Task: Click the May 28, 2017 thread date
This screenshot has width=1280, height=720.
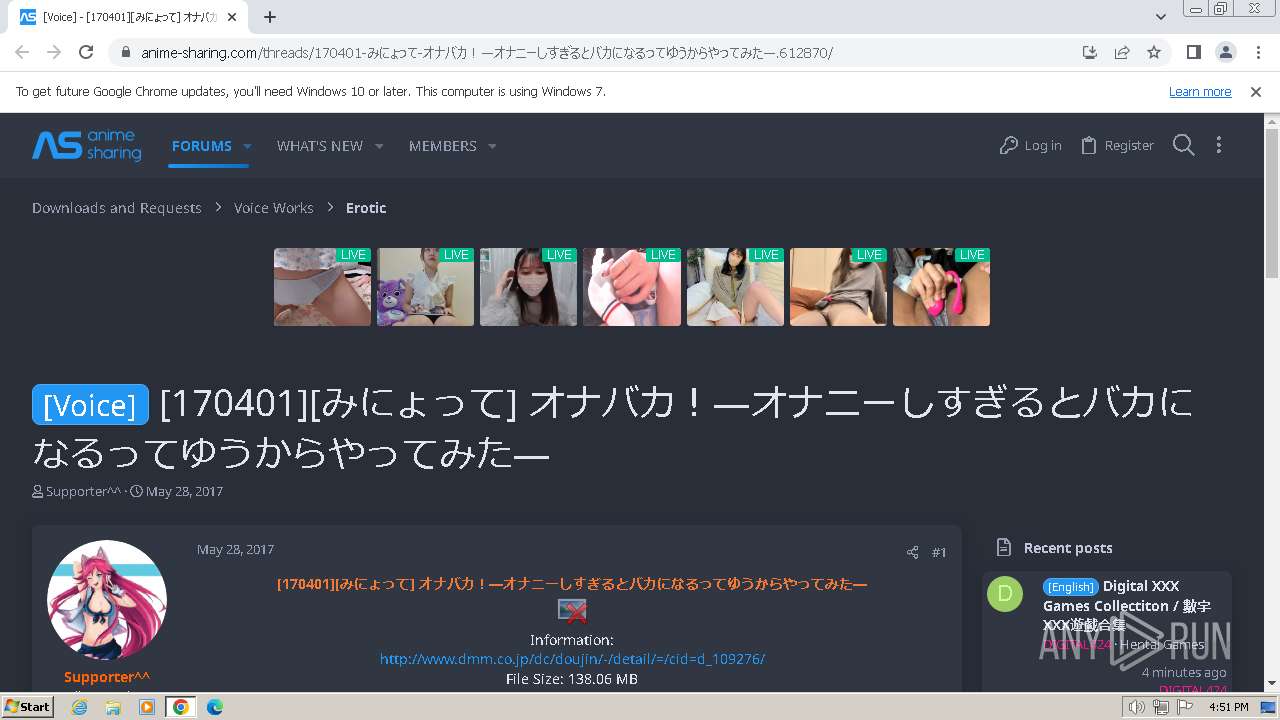Action: point(184,492)
